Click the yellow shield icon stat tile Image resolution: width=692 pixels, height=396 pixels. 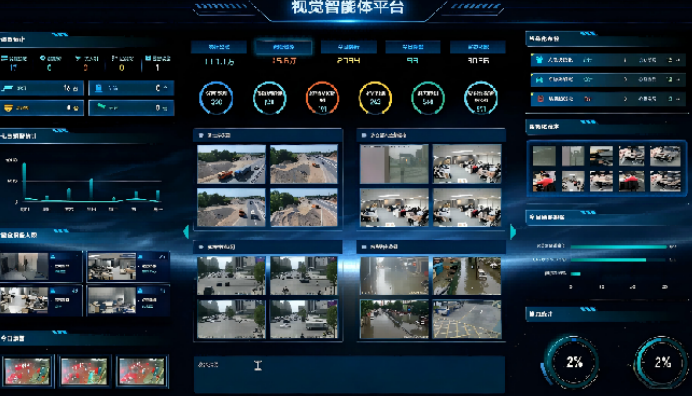click(43, 108)
